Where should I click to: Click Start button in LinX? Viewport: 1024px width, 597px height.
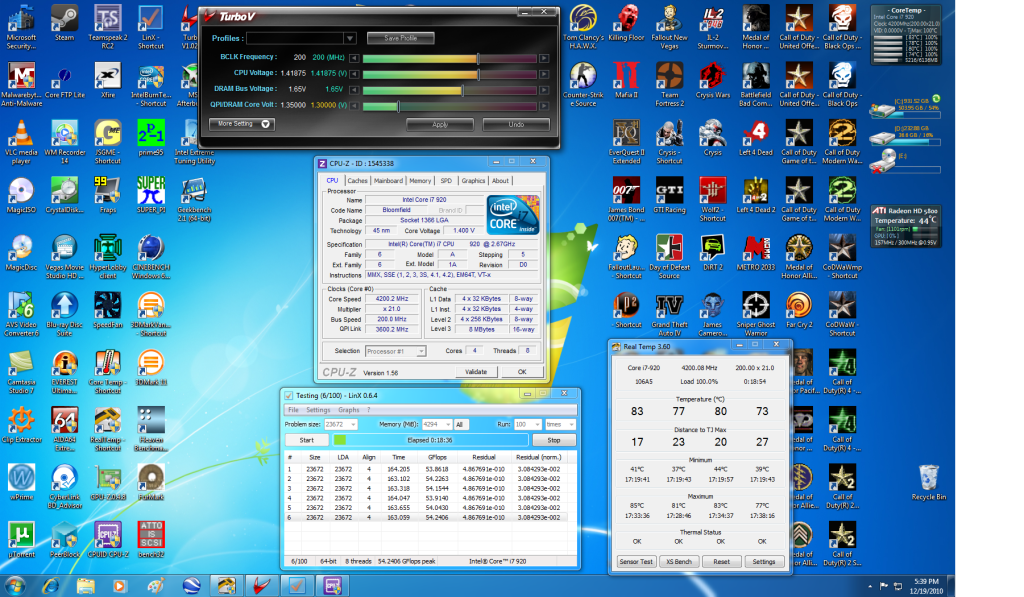tap(307, 440)
